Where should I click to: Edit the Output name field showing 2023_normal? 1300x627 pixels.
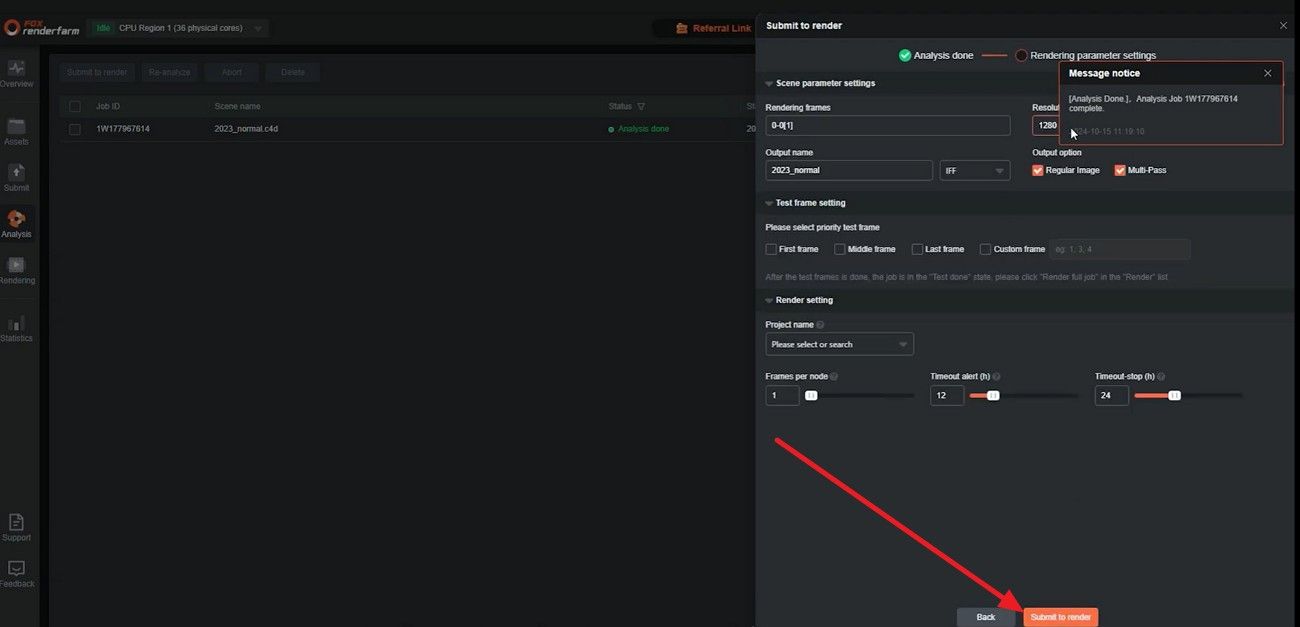coord(848,170)
